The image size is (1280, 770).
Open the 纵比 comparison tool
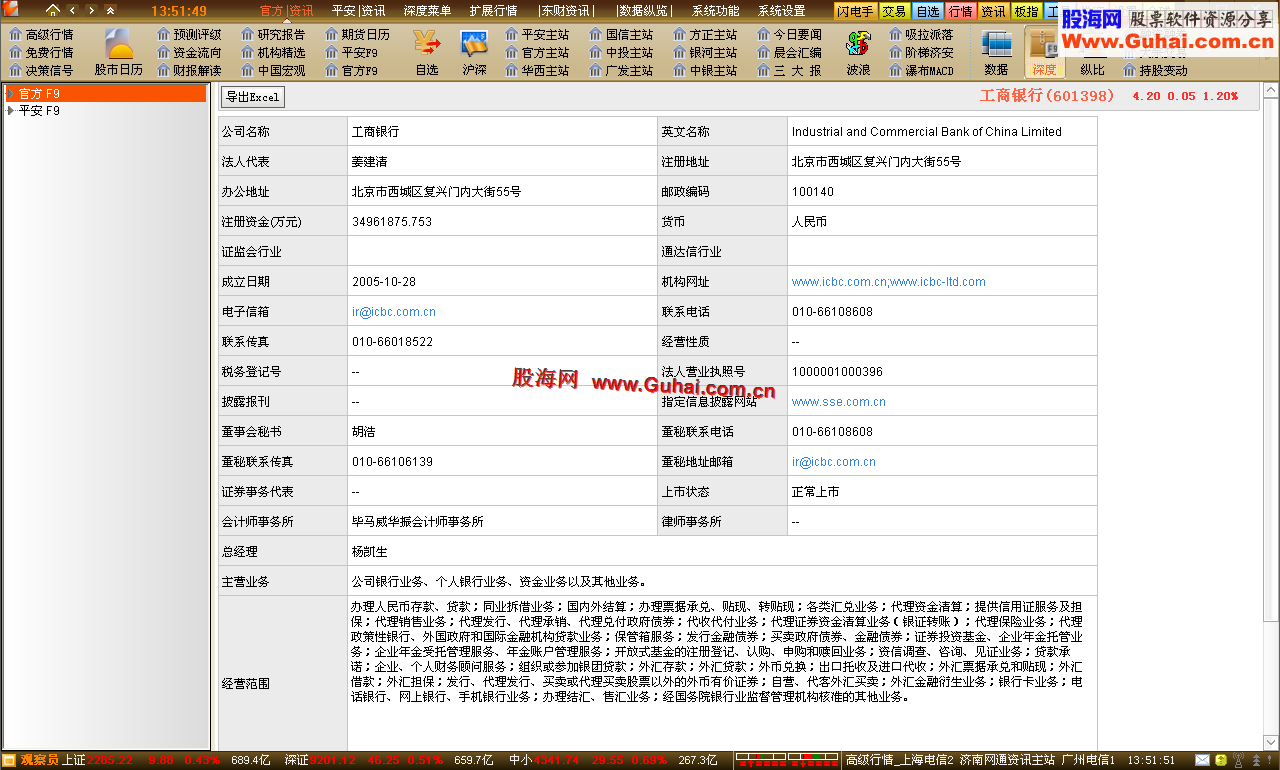coord(1093,70)
